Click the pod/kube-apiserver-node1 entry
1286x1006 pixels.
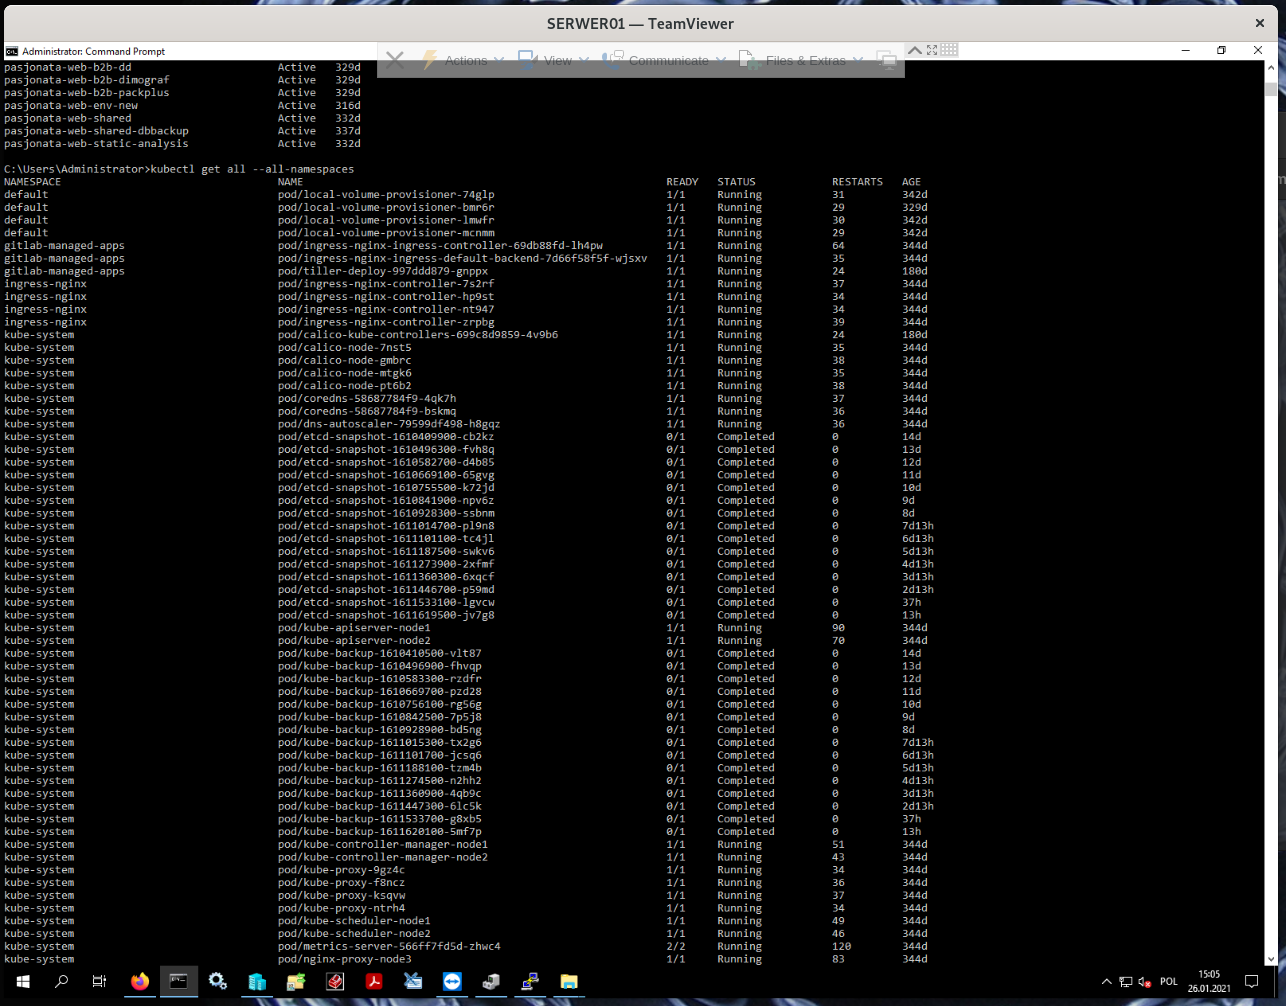[x=354, y=628]
